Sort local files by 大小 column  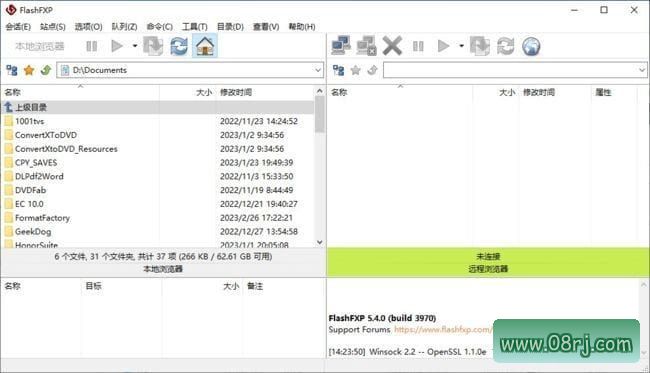[x=188, y=92]
